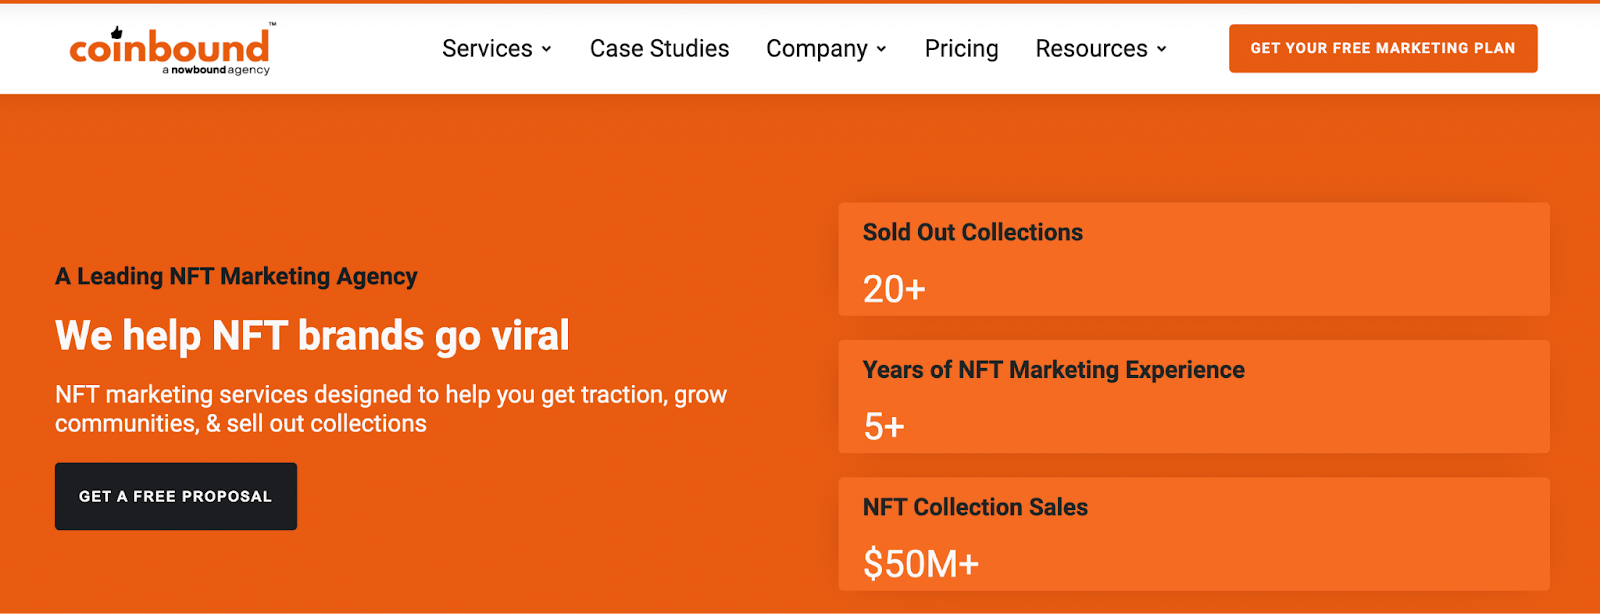Viewport: 1600px width, 614px height.
Task: Open the Company menu item
Action: tap(816, 48)
